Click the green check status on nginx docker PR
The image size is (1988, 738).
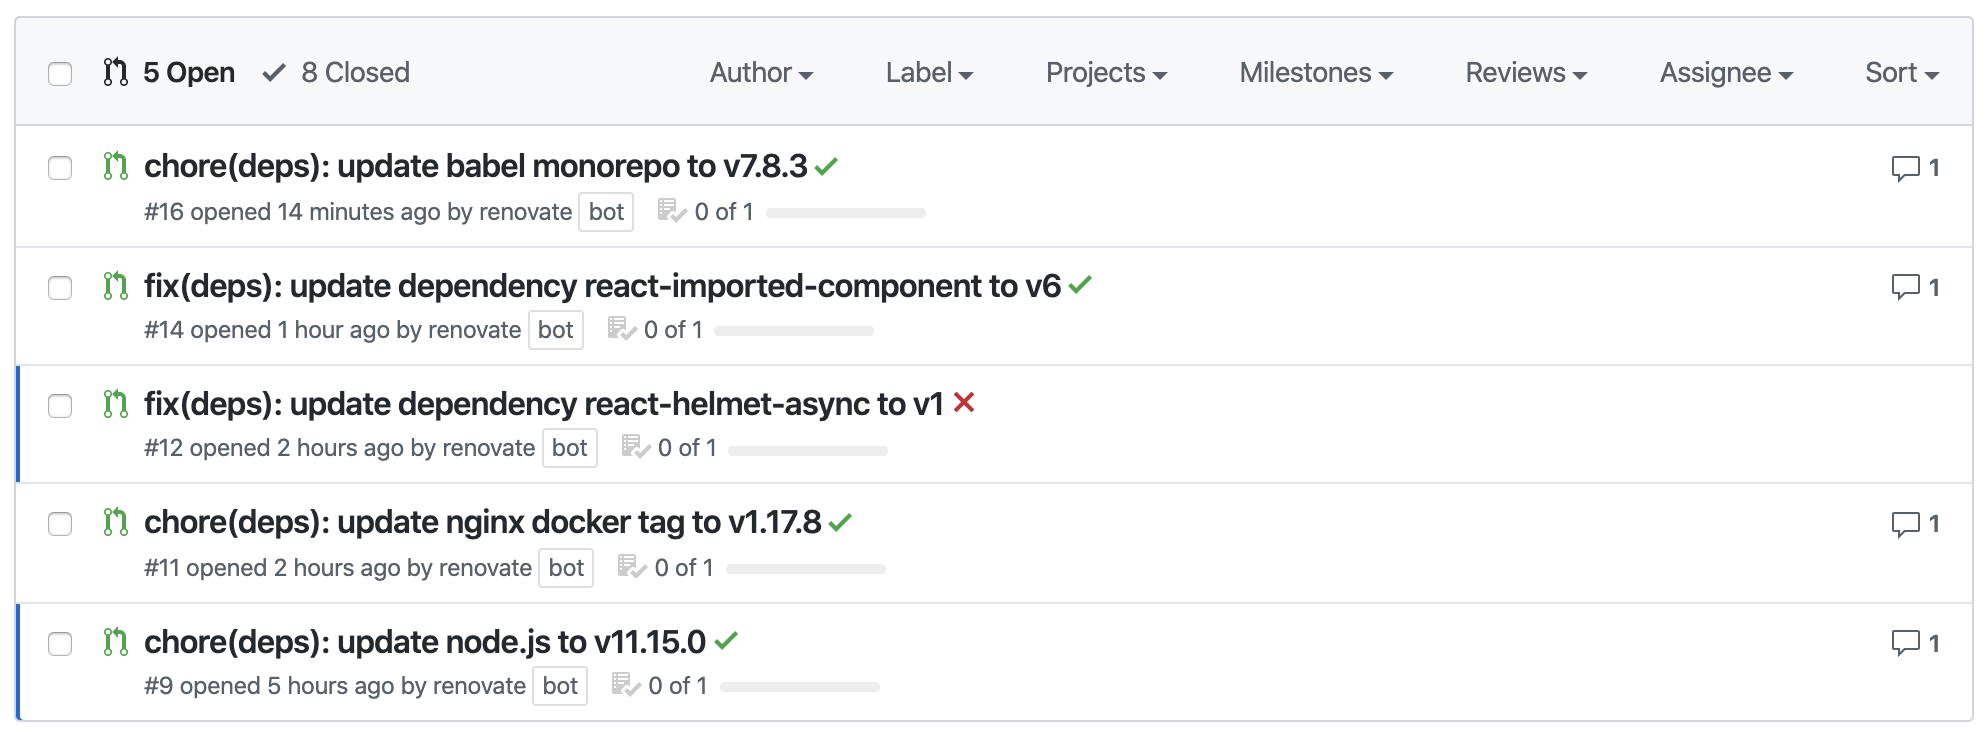click(840, 522)
